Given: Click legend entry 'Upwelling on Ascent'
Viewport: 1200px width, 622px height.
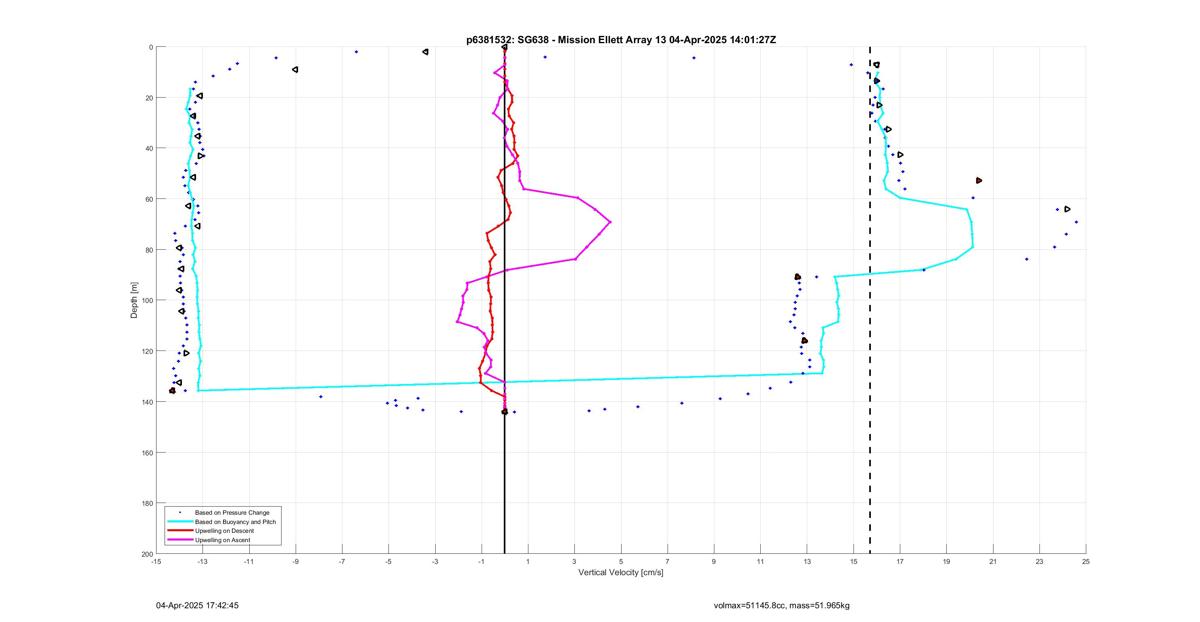Looking at the screenshot, I should (x=224, y=539).
